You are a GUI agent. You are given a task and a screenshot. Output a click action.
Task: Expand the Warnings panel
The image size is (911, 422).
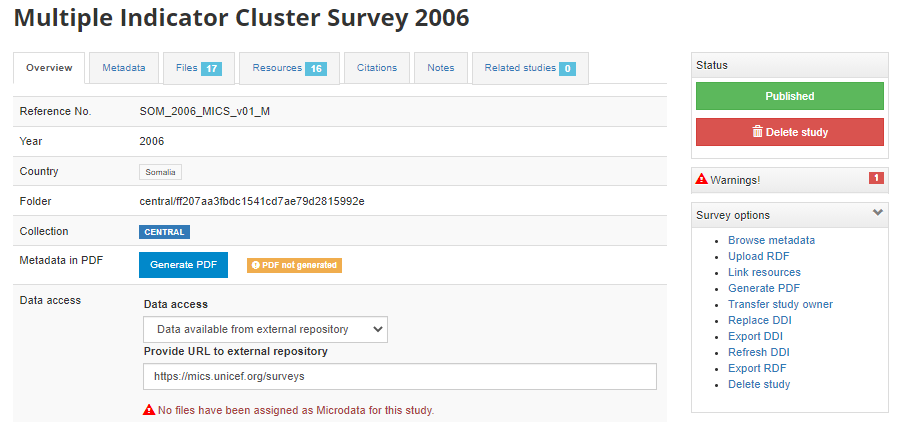[x=790, y=180]
